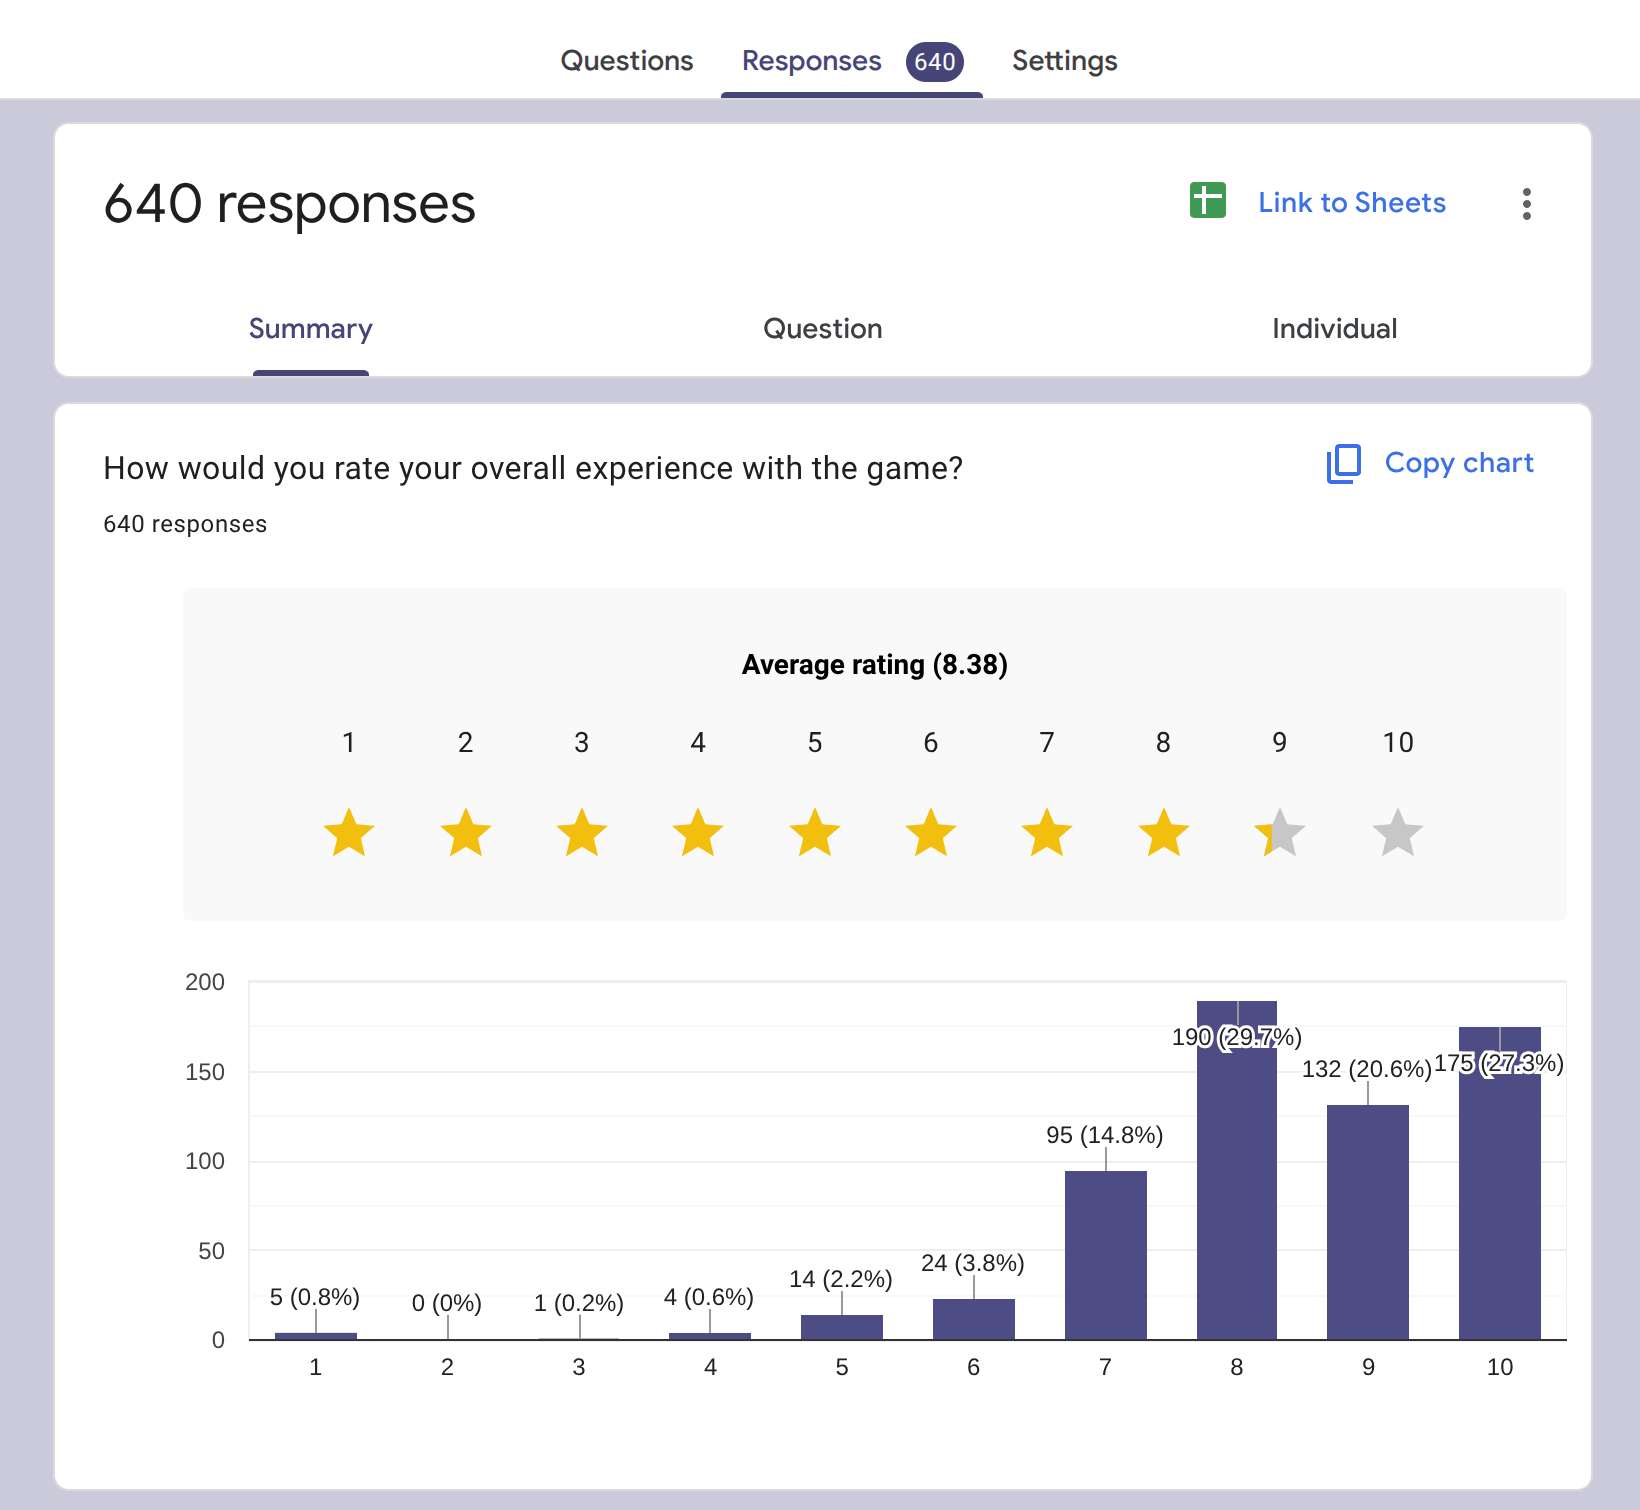This screenshot has width=1640, height=1510.
Task: Show the Individual responses tab
Action: click(1334, 329)
